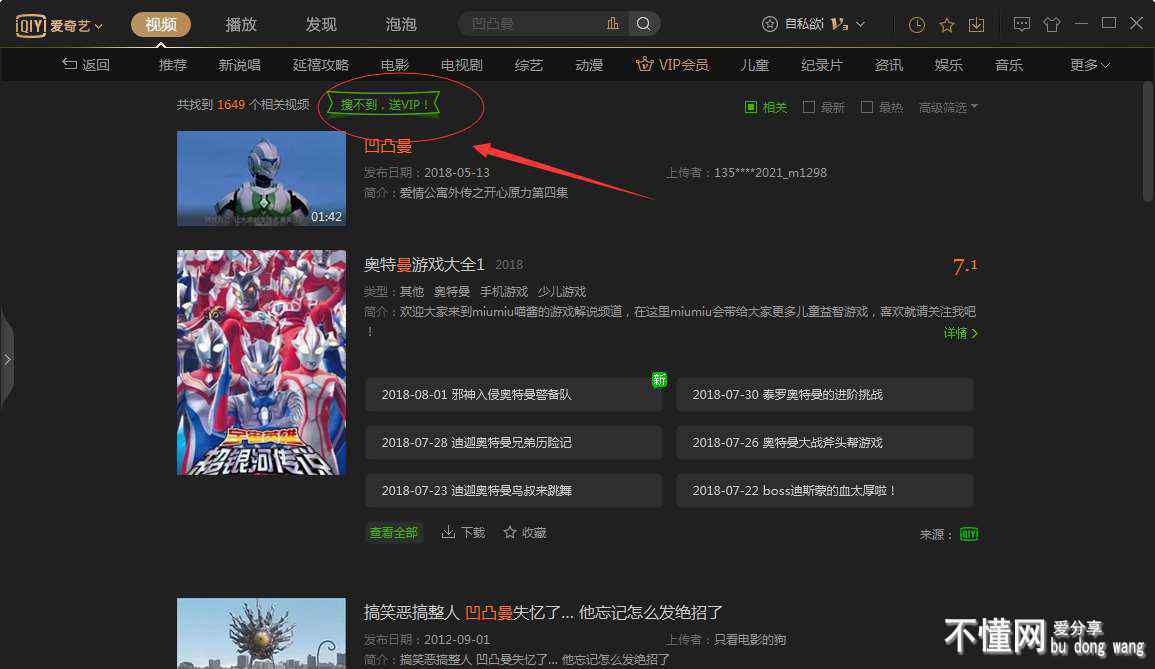Screen dimensions: 1155x669
Task: Open the downloads manager icon
Action: [x=977, y=24]
